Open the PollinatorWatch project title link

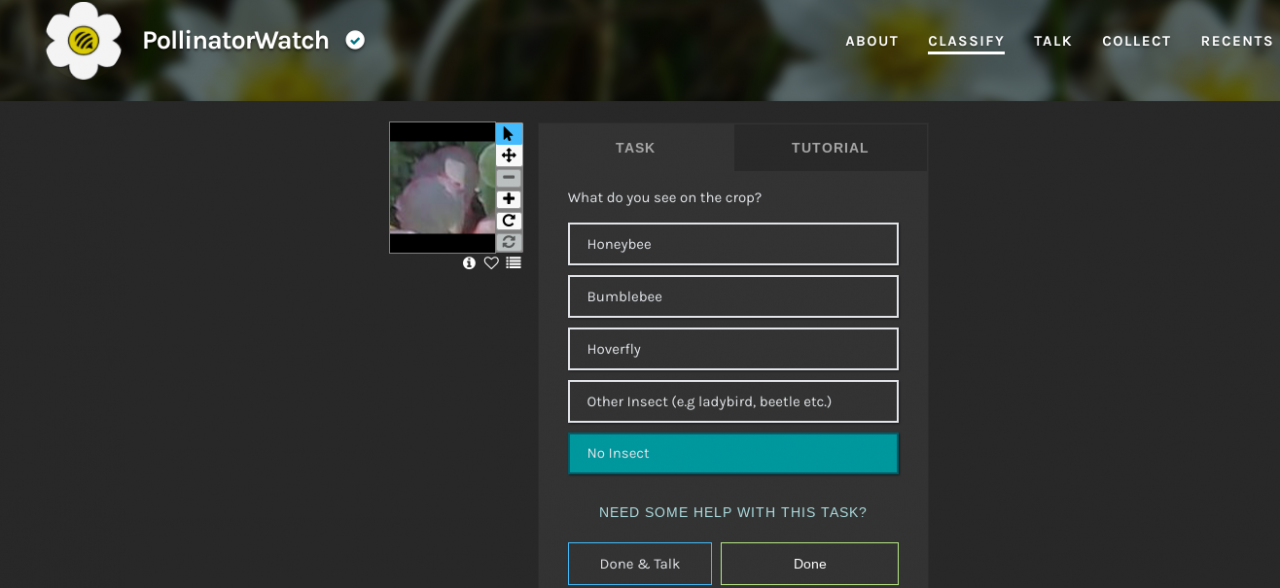(236, 40)
